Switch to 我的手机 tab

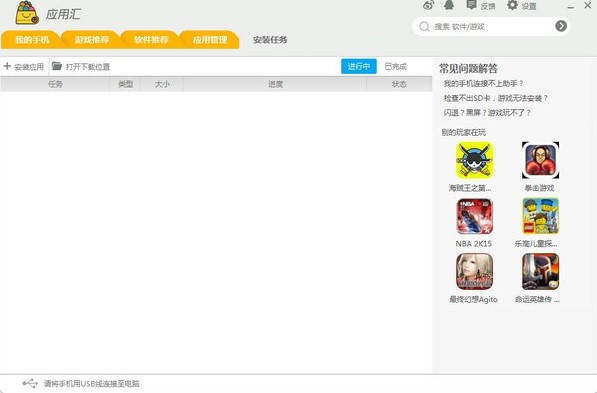[32, 40]
